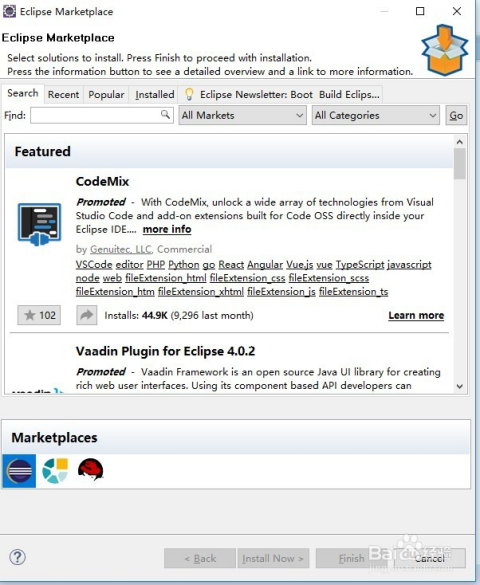Maximize the Eclipse Marketplace window

pyautogui.click(x=420, y=11)
